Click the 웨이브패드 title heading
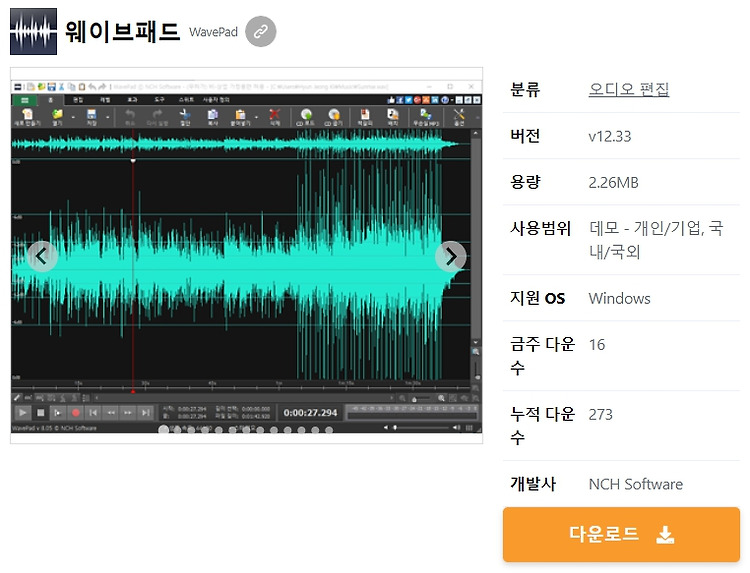This screenshot has height=573, width=750. point(122,32)
